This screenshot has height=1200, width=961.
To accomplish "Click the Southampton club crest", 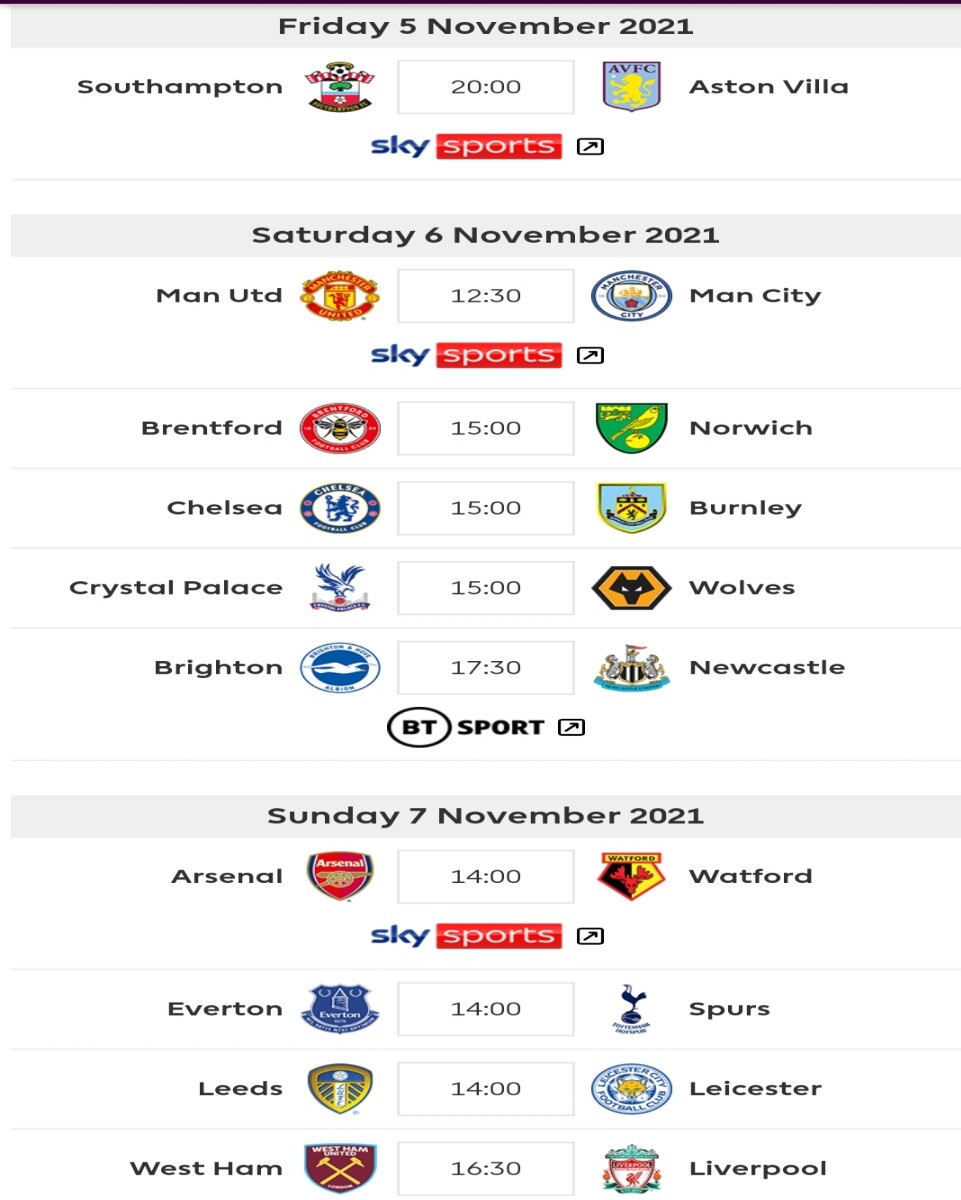I will [340, 87].
